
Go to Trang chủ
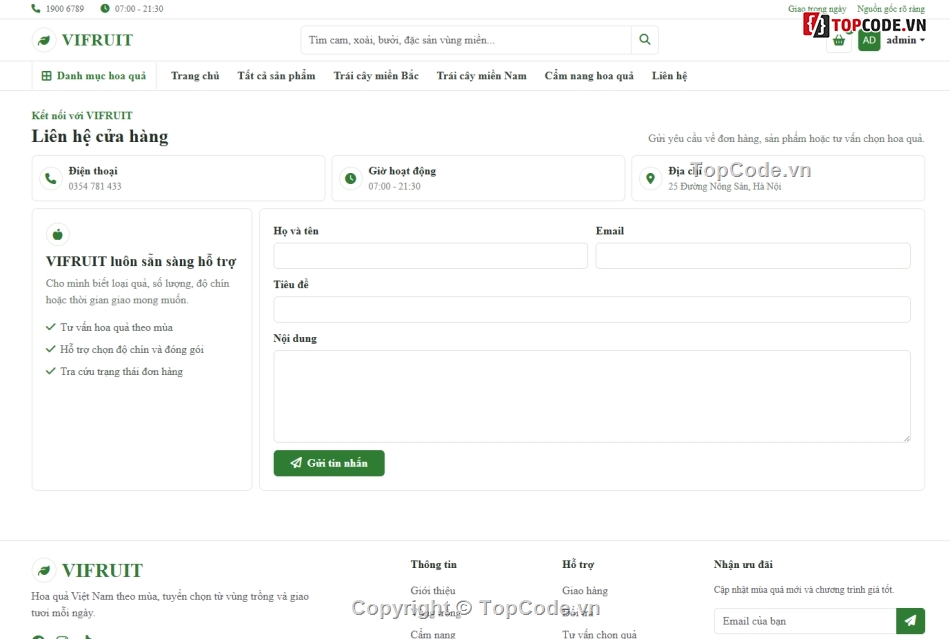(195, 76)
